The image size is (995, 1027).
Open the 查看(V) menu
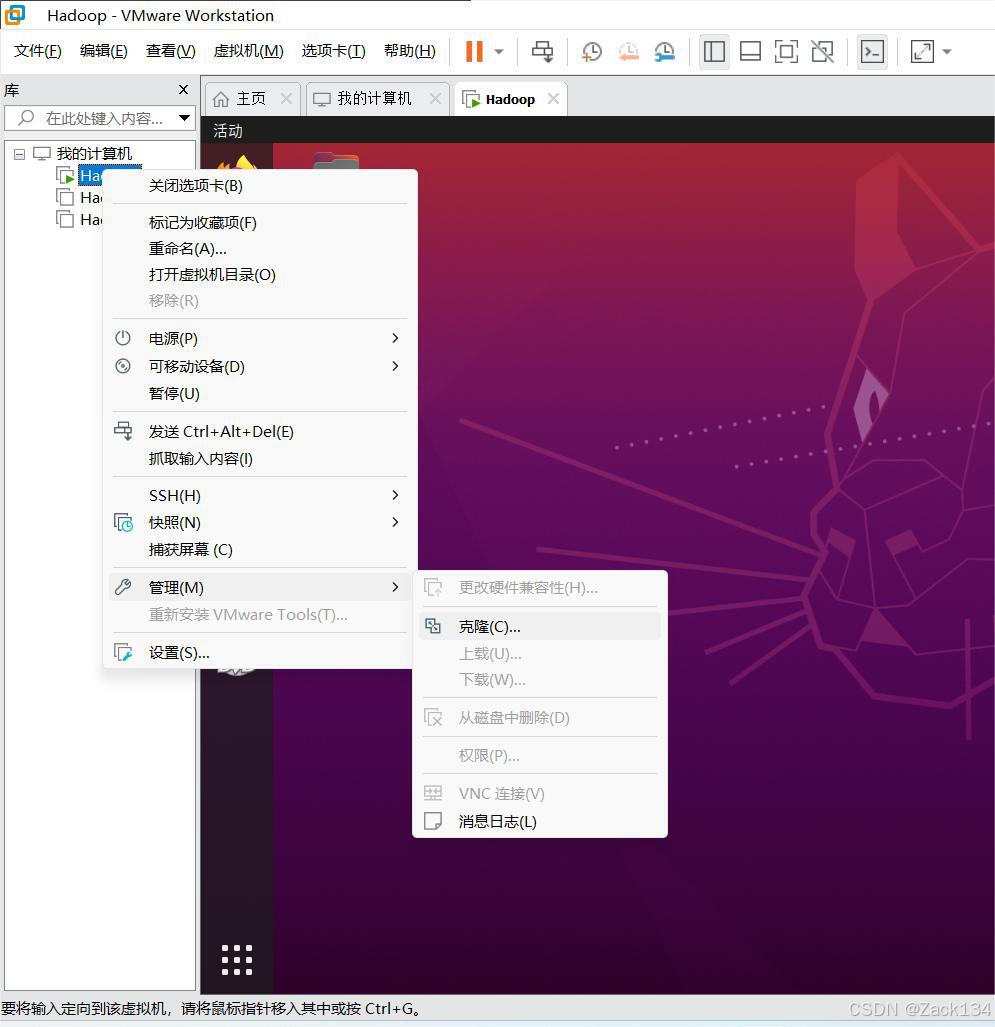(x=170, y=51)
